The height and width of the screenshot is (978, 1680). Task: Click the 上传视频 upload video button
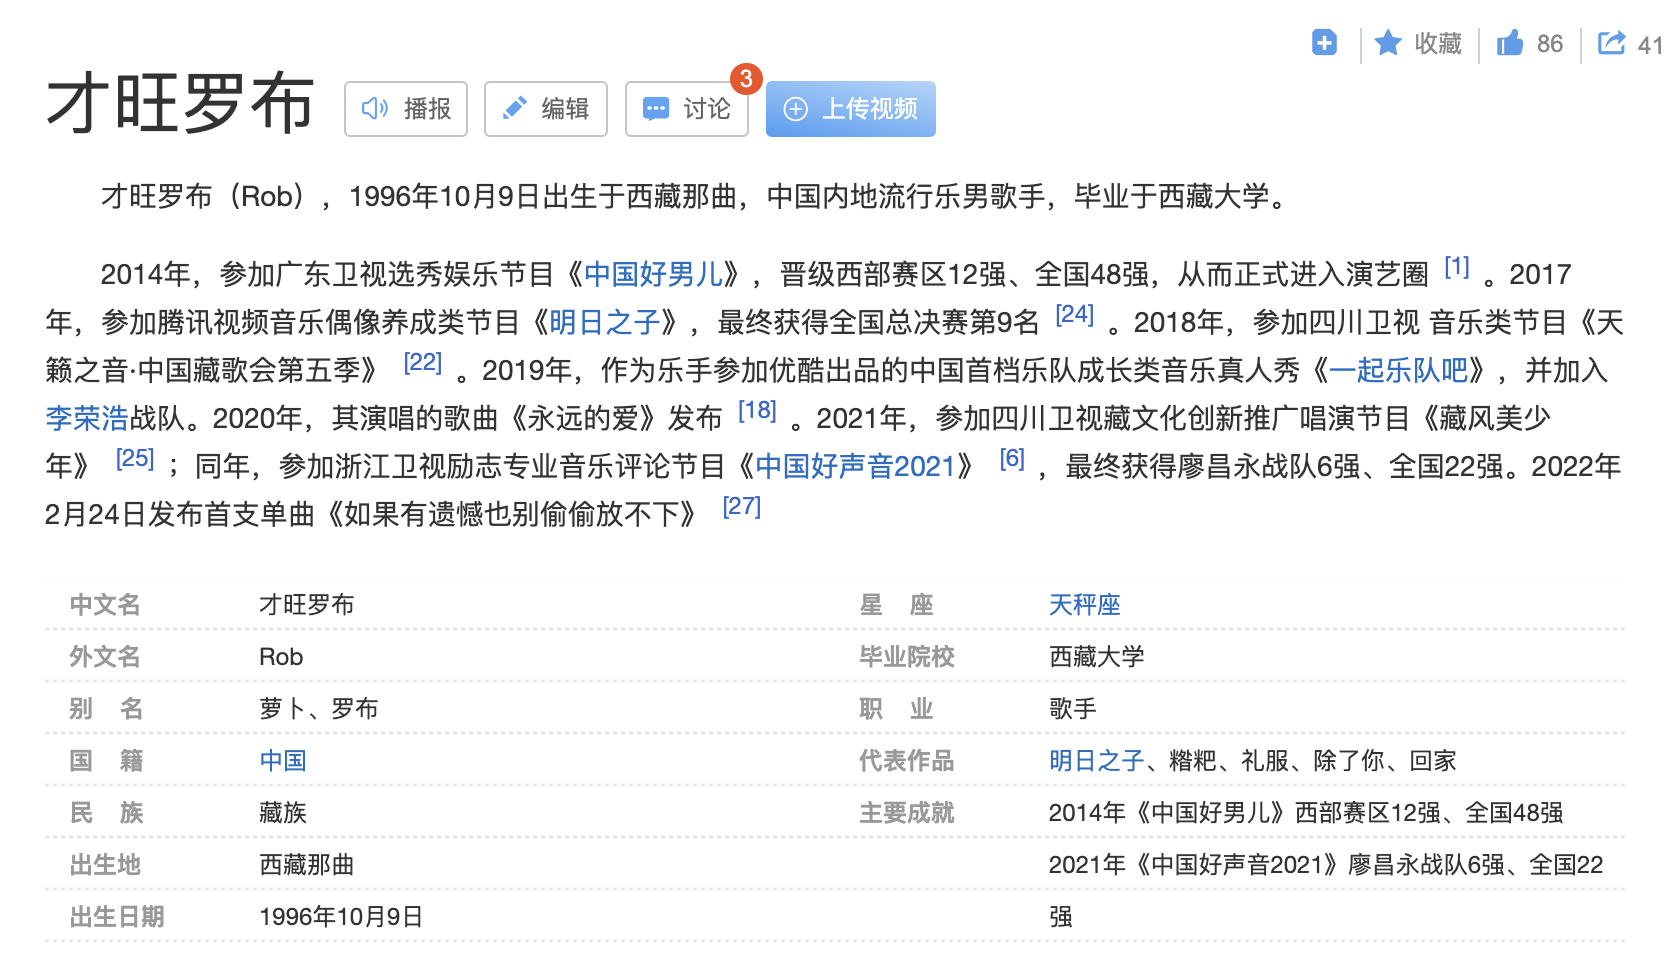851,109
